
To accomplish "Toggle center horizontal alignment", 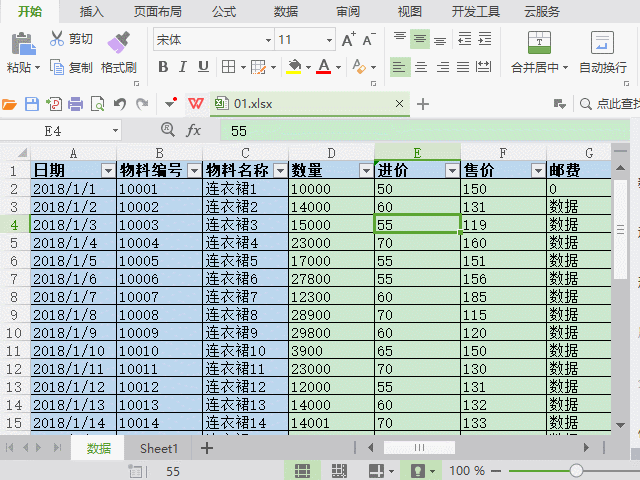I will click(421, 67).
